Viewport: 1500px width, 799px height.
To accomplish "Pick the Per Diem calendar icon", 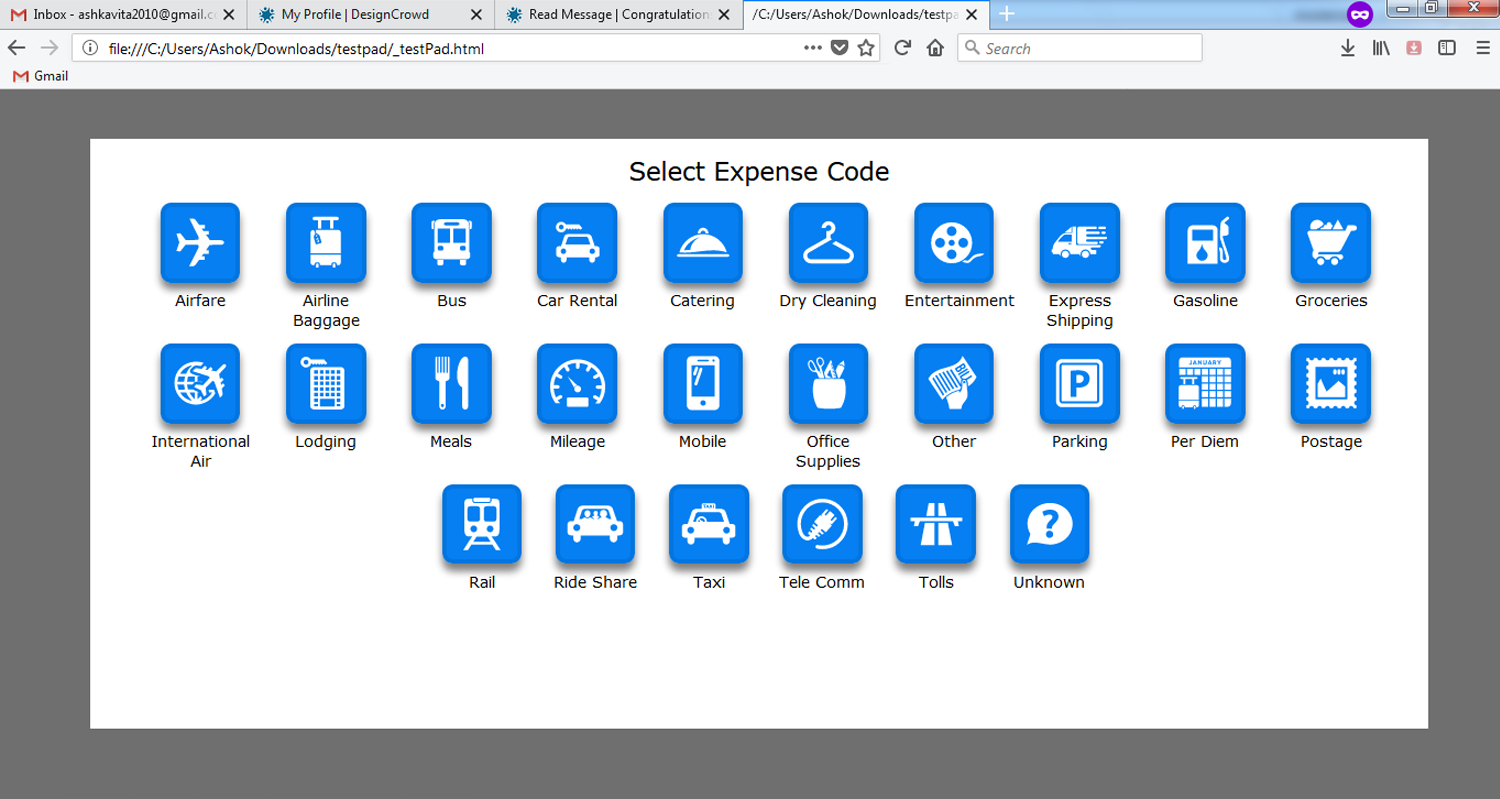I will click(x=1205, y=383).
